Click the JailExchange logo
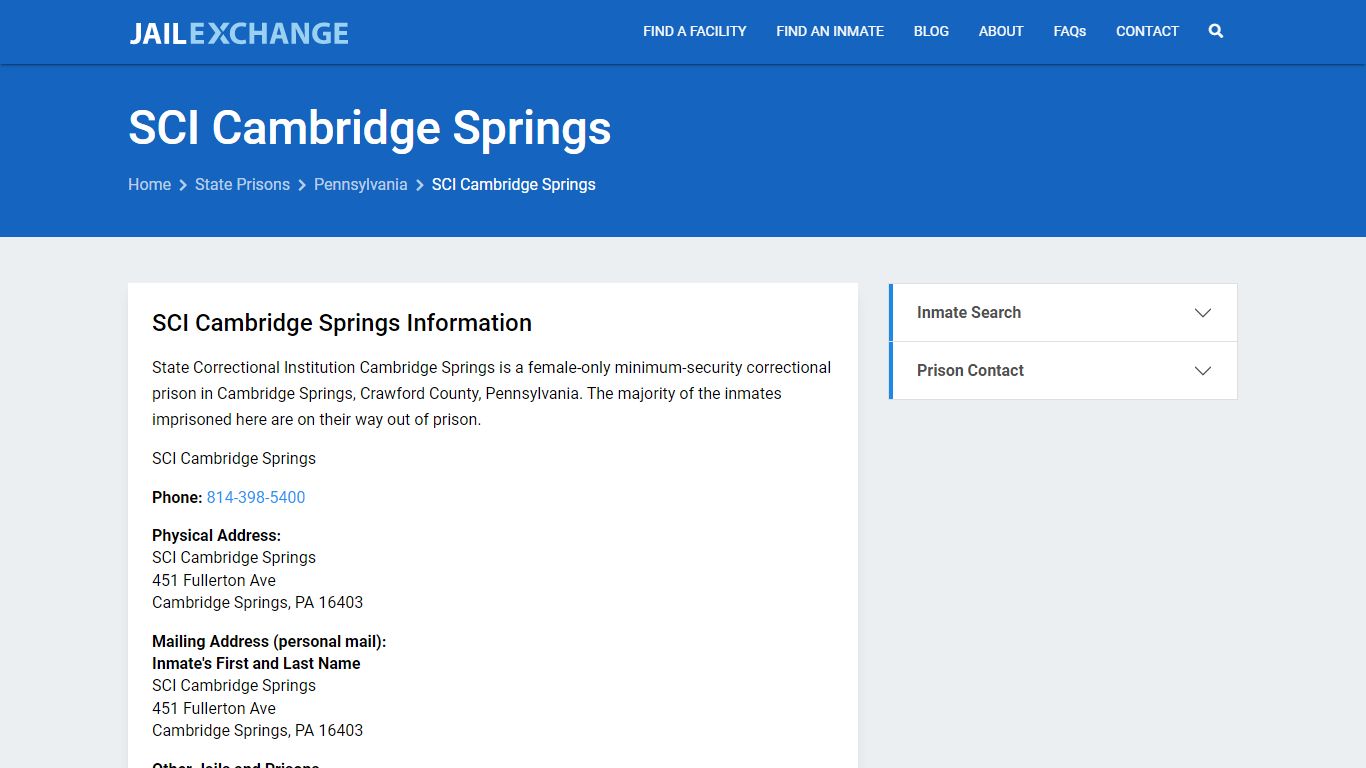The image size is (1366, 768). click(239, 33)
